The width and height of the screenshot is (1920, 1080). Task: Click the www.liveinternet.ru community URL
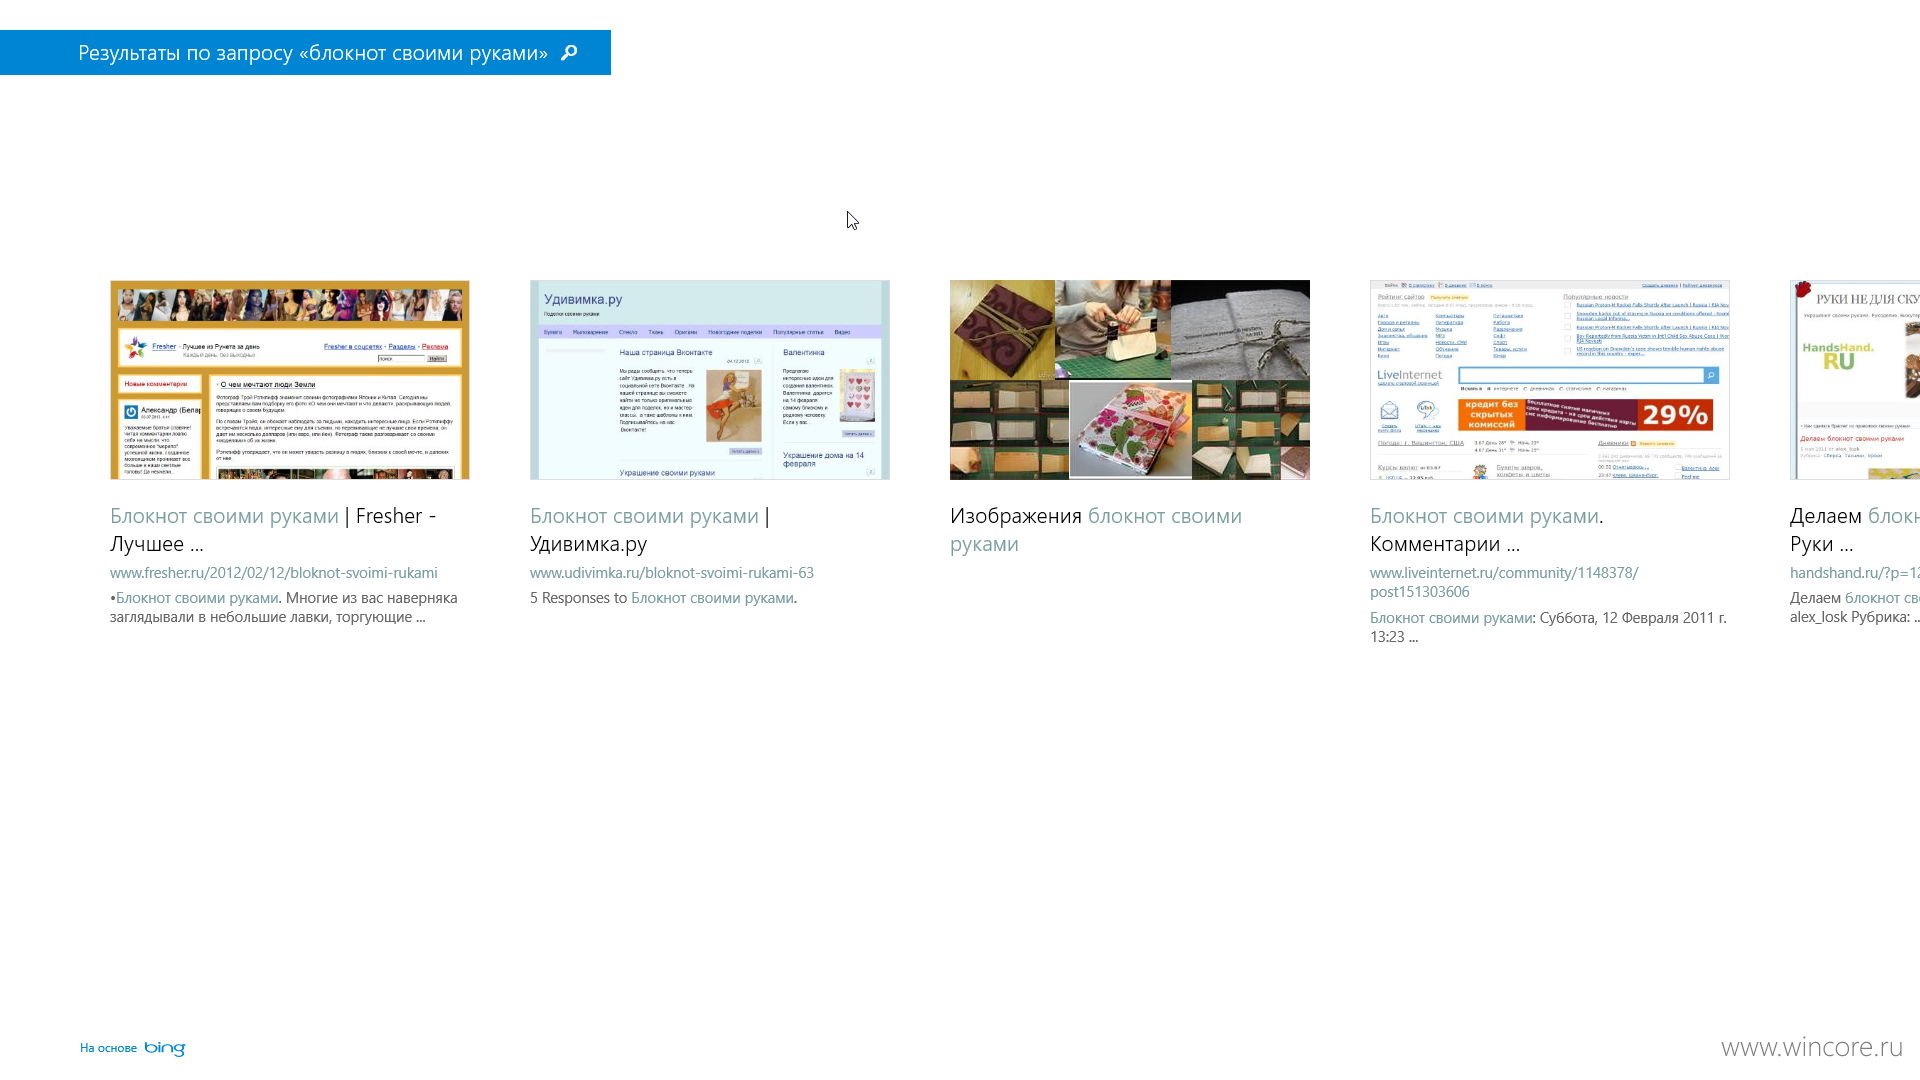point(1504,582)
